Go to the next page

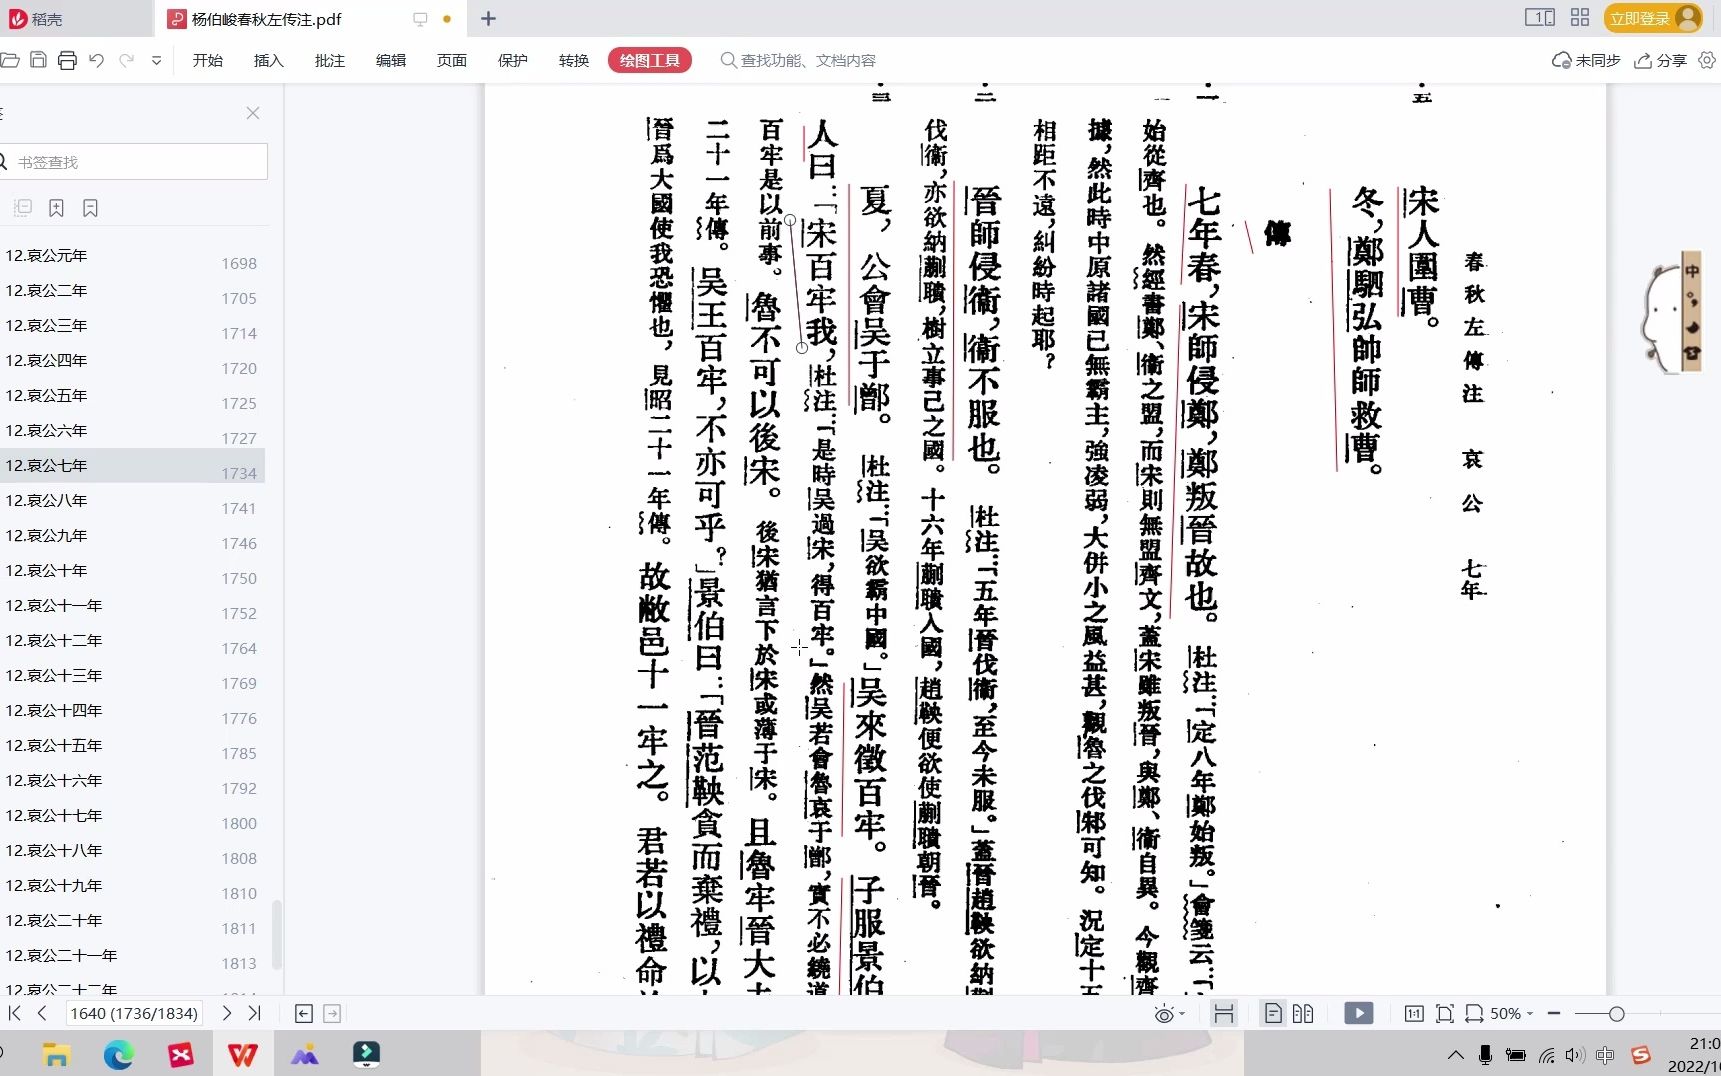(x=227, y=1013)
